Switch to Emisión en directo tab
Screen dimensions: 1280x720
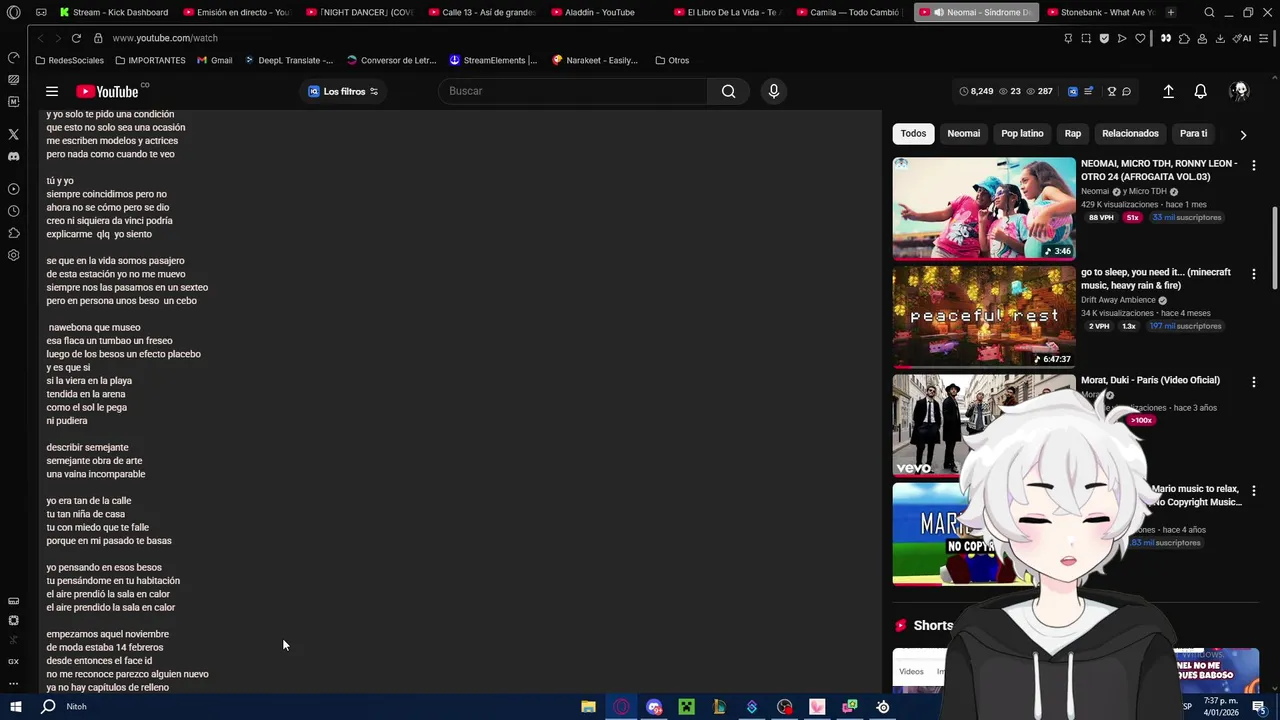pos(237,12)
